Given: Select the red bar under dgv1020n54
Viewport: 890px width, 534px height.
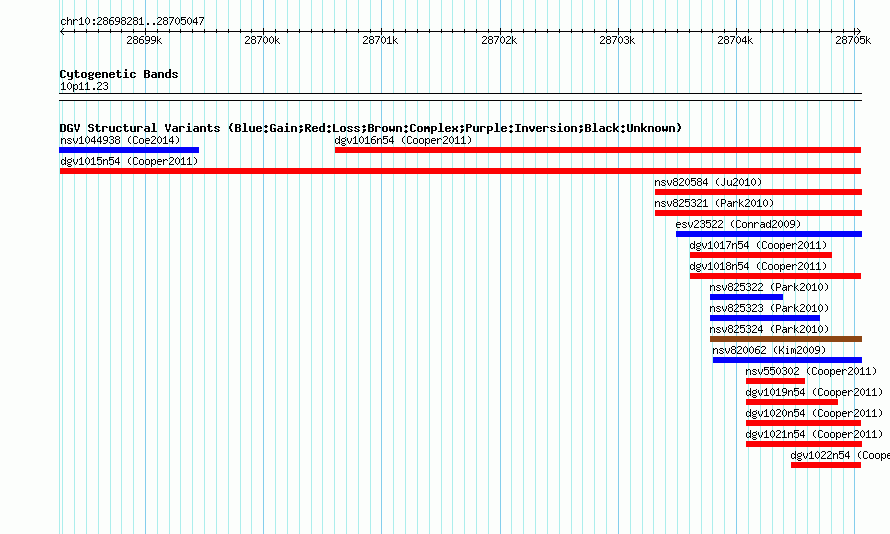Looking at the screenshot, I should [x=803, y=423].
